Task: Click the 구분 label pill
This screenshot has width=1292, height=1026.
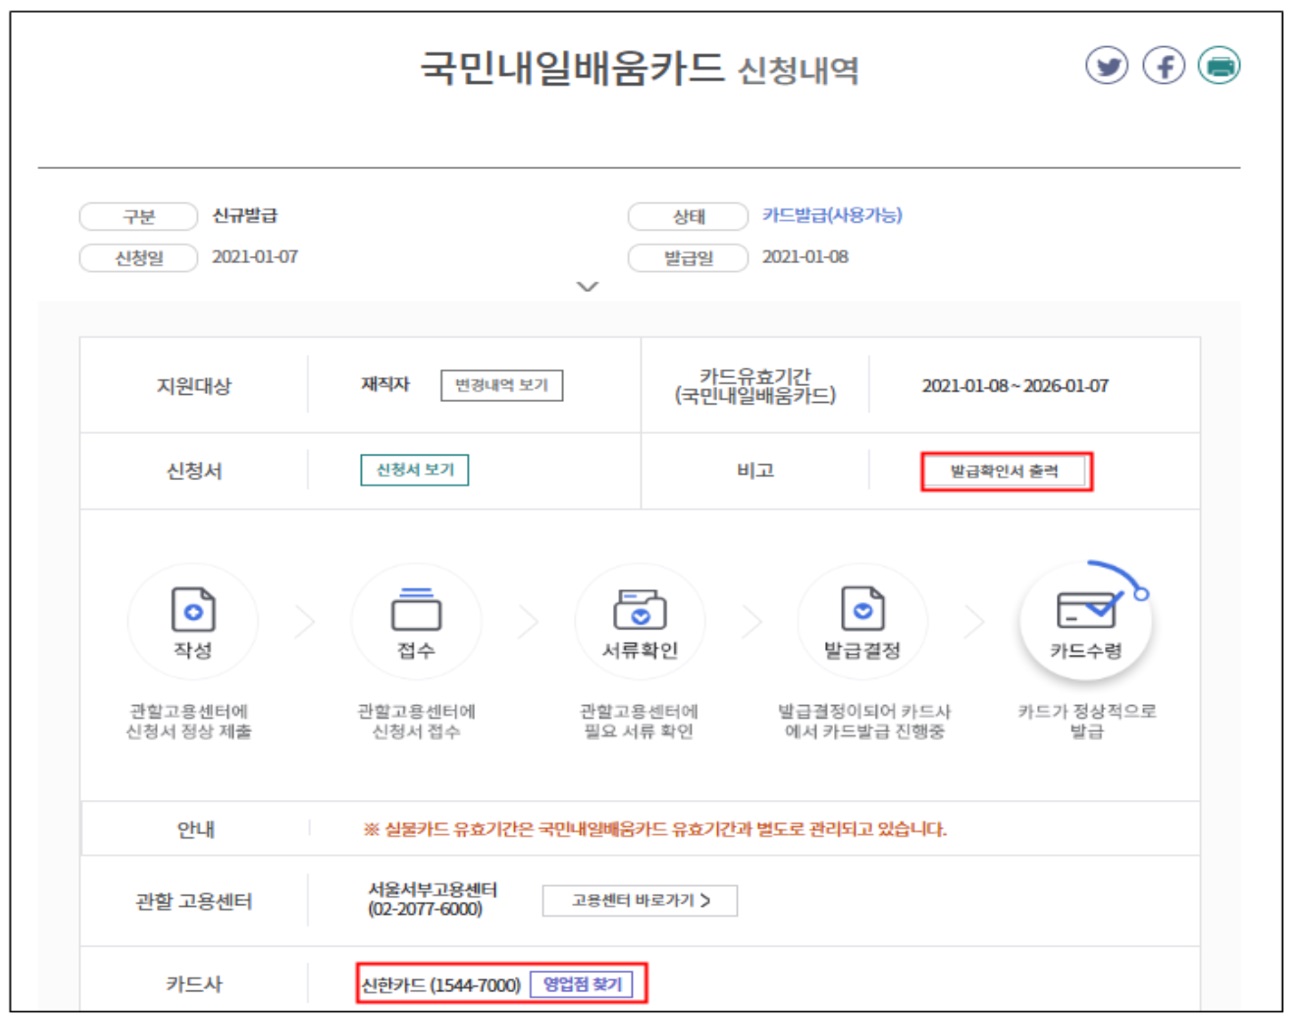Action: [138, 217]
